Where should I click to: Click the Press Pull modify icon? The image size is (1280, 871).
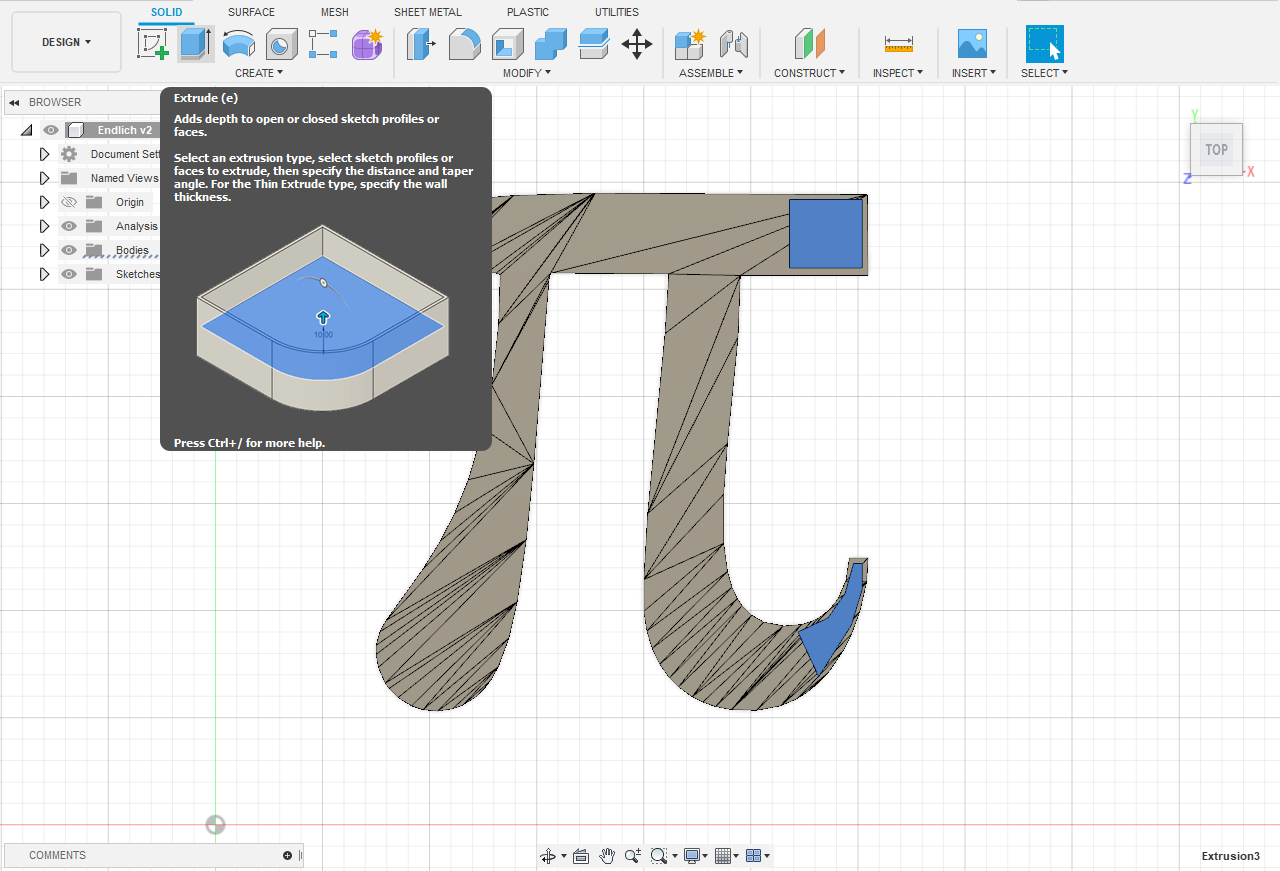coord(421,44)
